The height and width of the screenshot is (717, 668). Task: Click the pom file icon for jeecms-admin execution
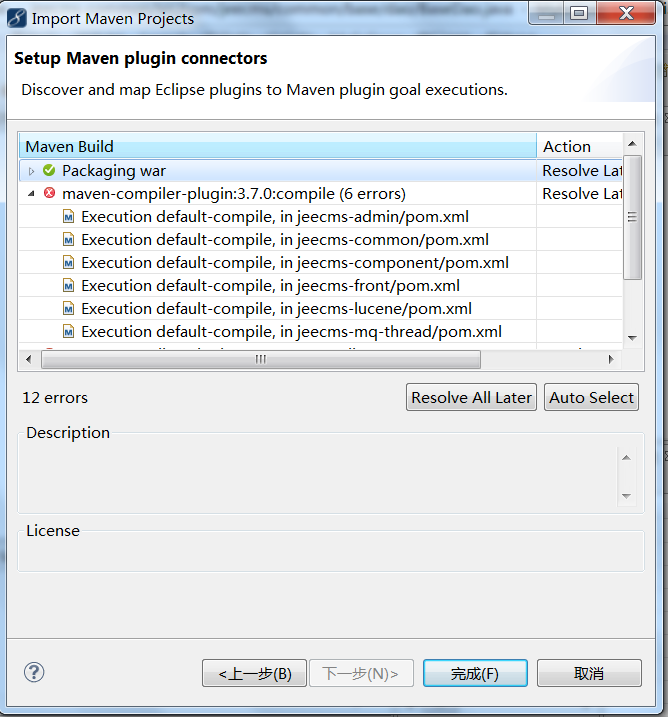[68, 217]
